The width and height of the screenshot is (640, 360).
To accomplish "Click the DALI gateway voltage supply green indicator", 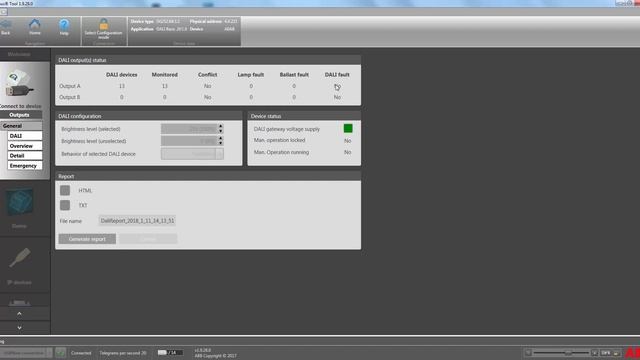I will click(x=348, y=129).
